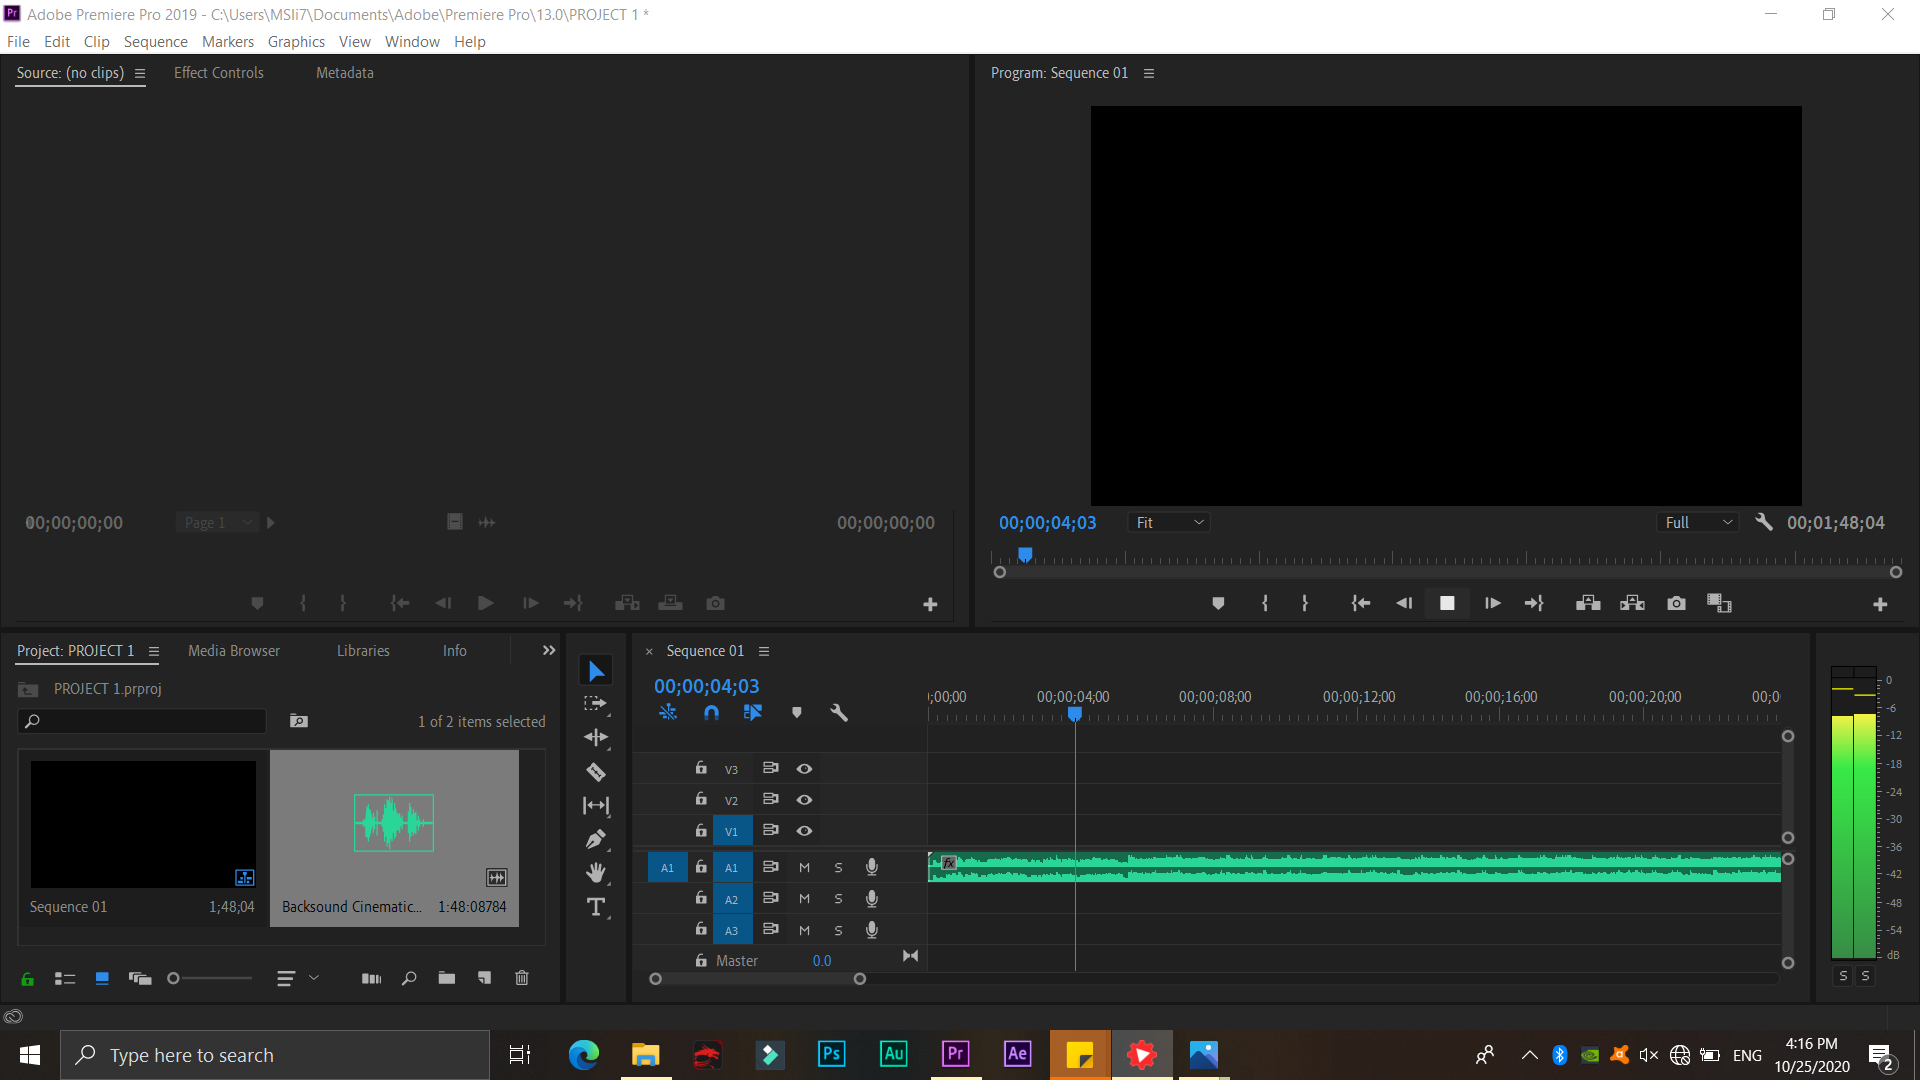
Task: Click New Item icon in Project panel
Action: coord(484,978)
